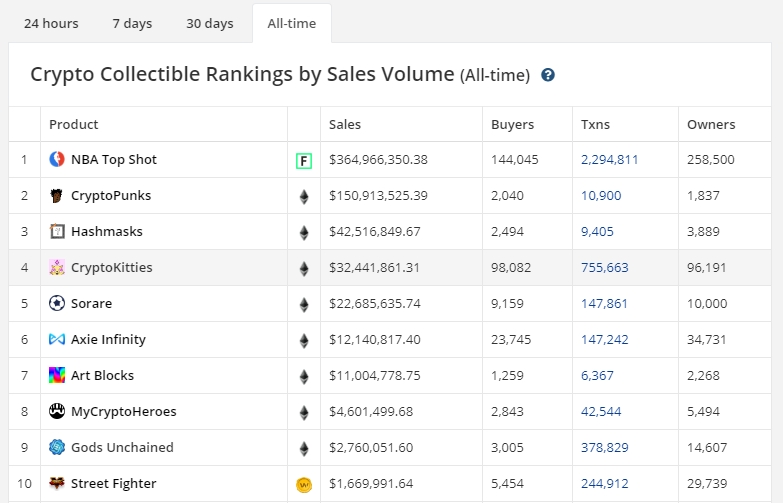The width and height of the screenshot is (783, 503).
Task: Switch to the 30 days tab
Action: point(210,23)
